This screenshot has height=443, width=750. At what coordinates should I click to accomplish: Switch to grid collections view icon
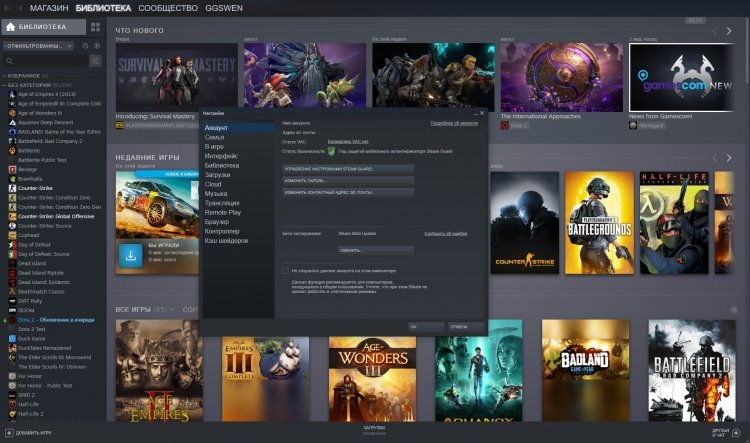pos(96,27)
